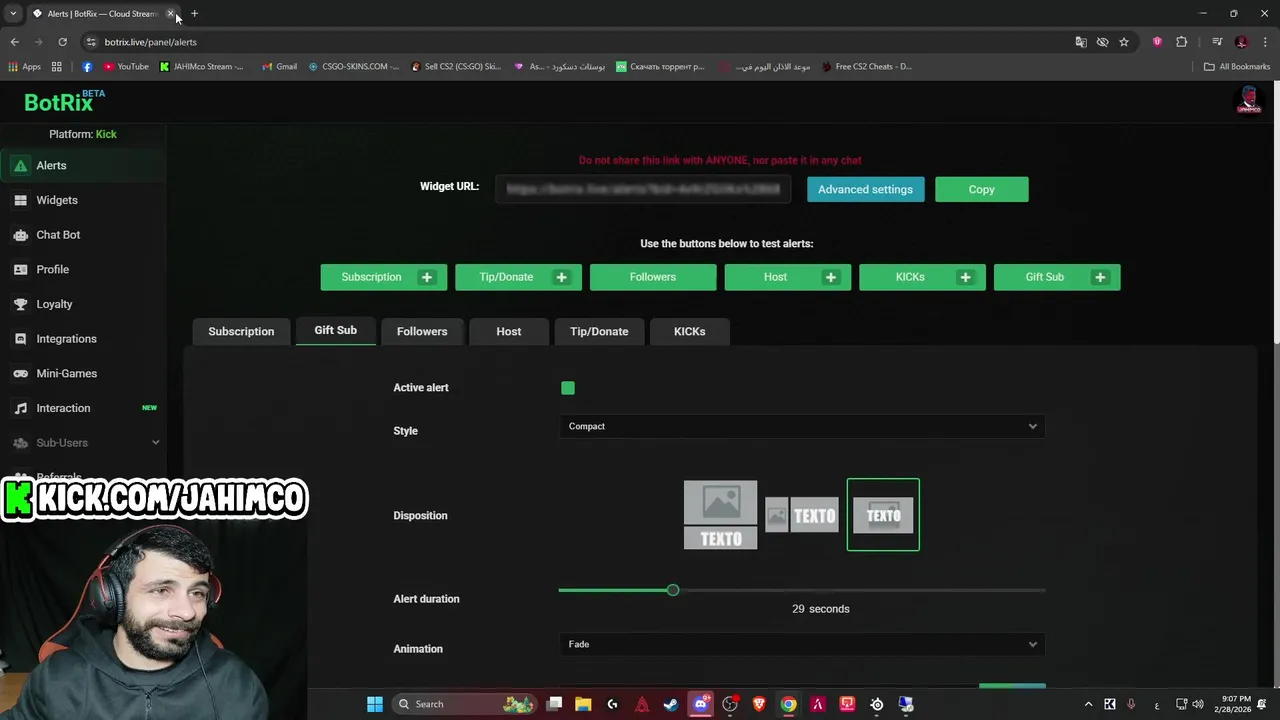The image size is (1280, 720).
Task: Expand the Sub-Users sidebar section
Action: (84, 443)
